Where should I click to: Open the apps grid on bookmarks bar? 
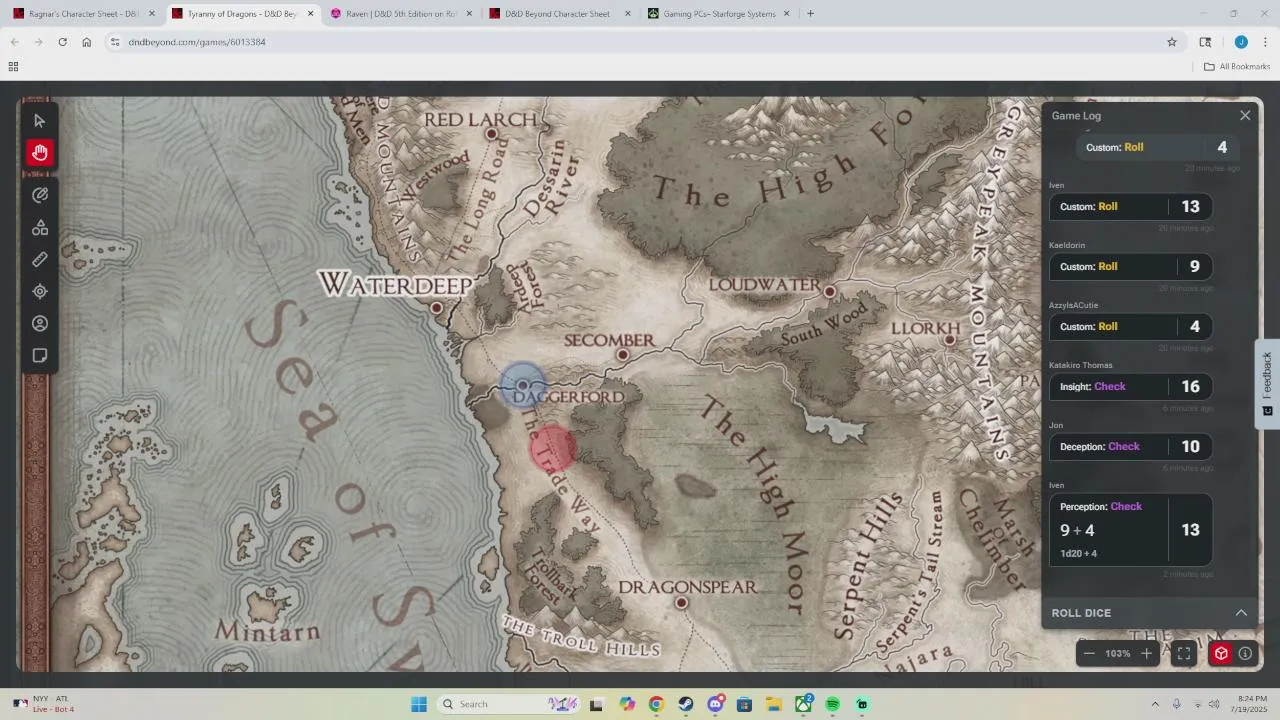13,67
